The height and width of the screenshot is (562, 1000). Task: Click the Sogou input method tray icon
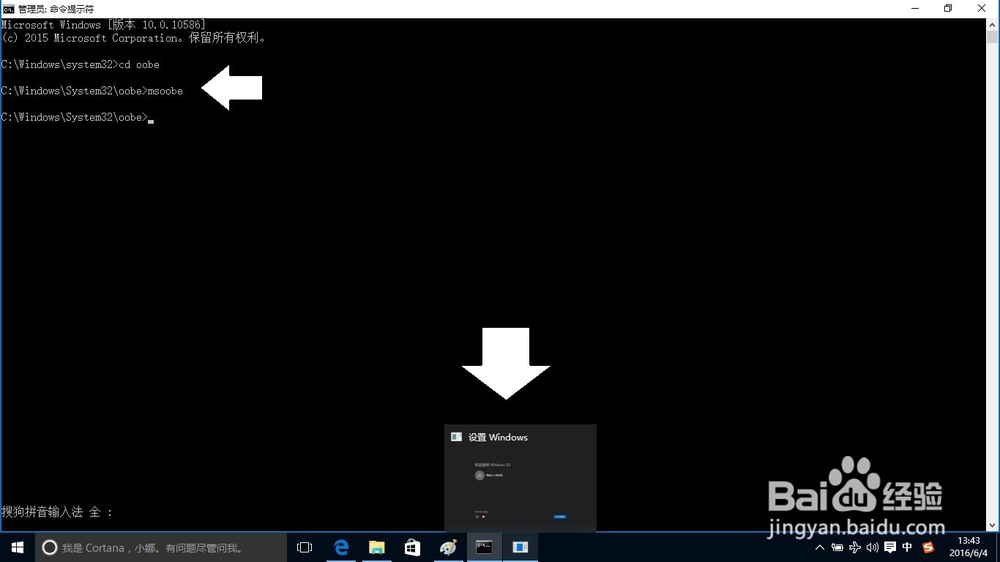tap(928, 547)
